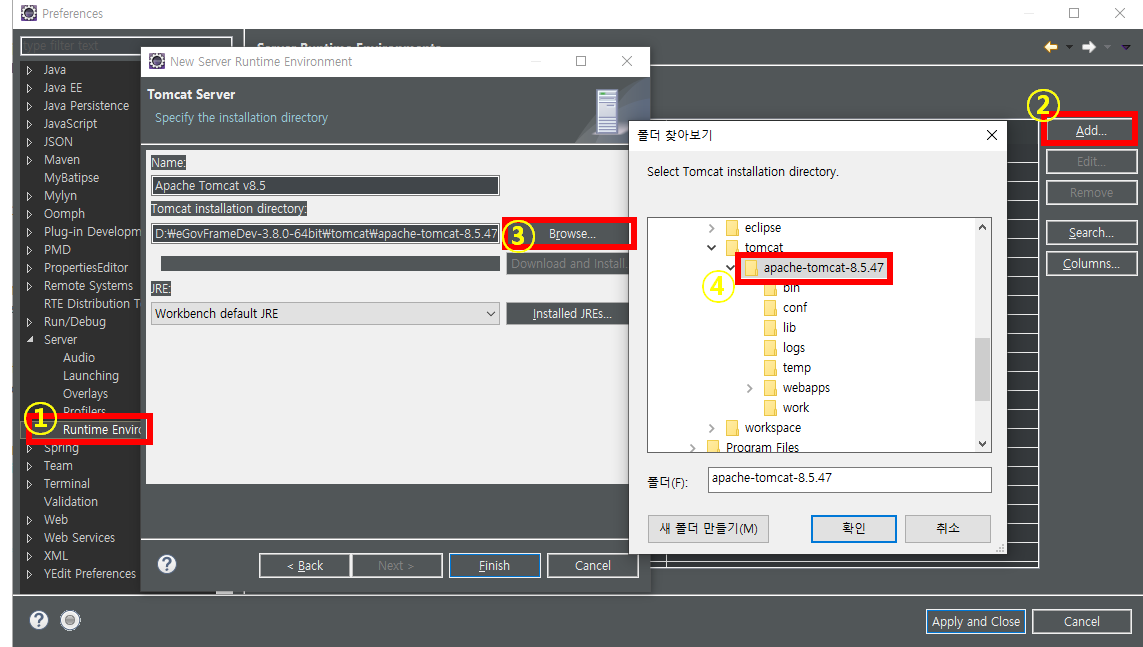Expand the XML preferences node
1143x647 pixels.
(x=29, y=556)
